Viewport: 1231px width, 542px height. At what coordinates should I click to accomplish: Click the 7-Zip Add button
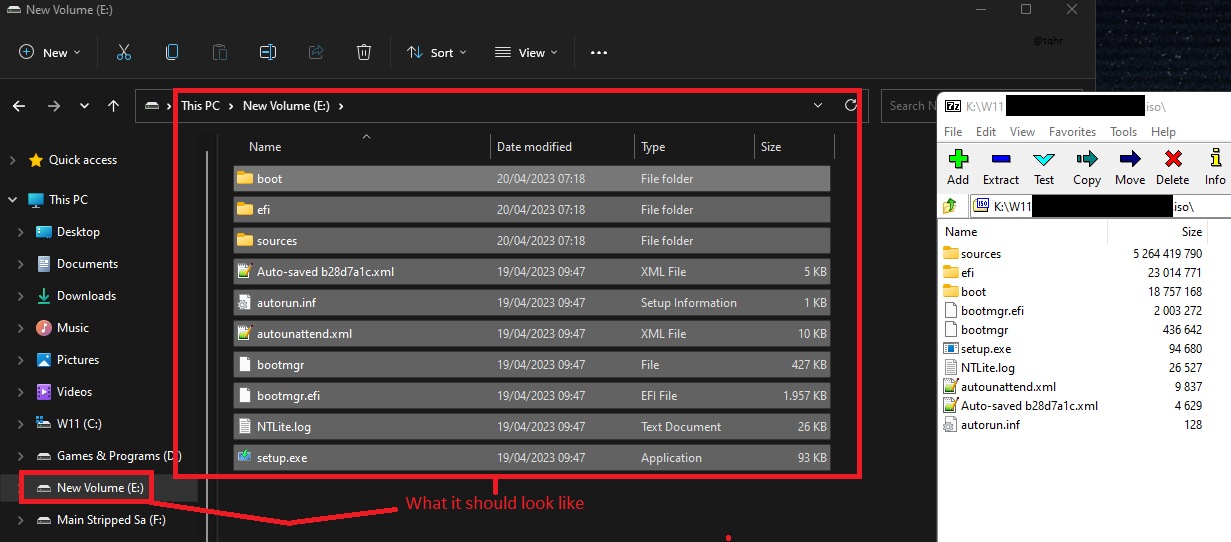click(958, 166)
